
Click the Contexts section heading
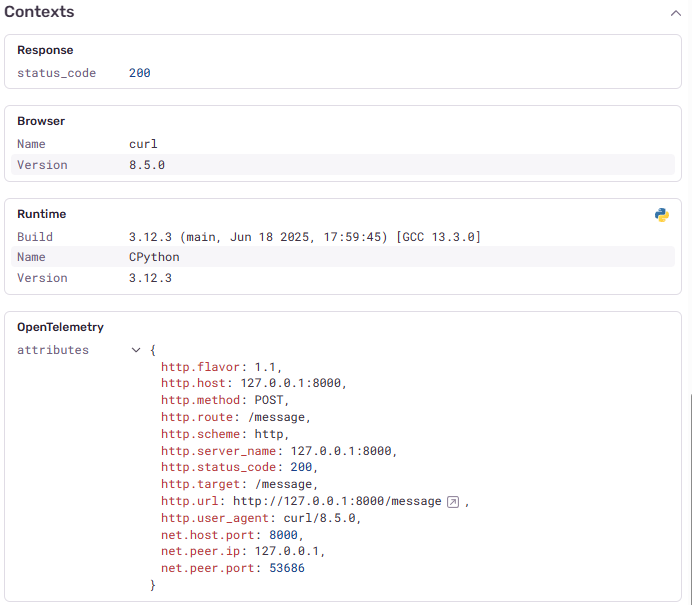39,12
